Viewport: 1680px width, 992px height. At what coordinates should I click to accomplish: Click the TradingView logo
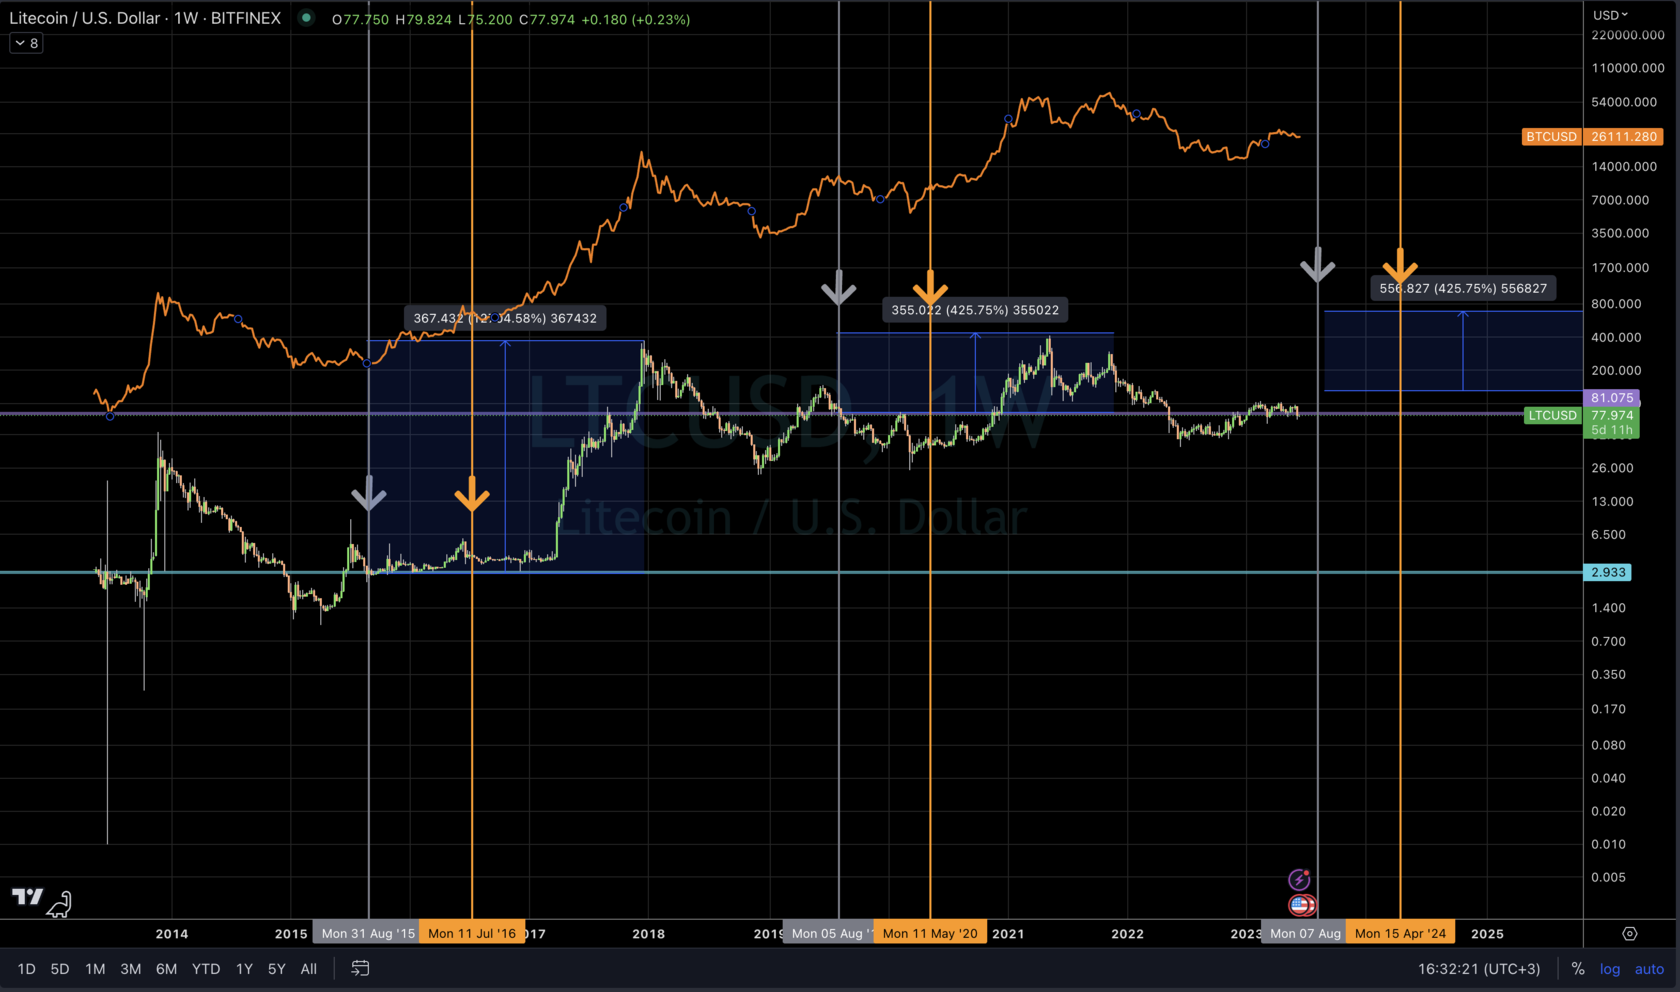[28, 897]
